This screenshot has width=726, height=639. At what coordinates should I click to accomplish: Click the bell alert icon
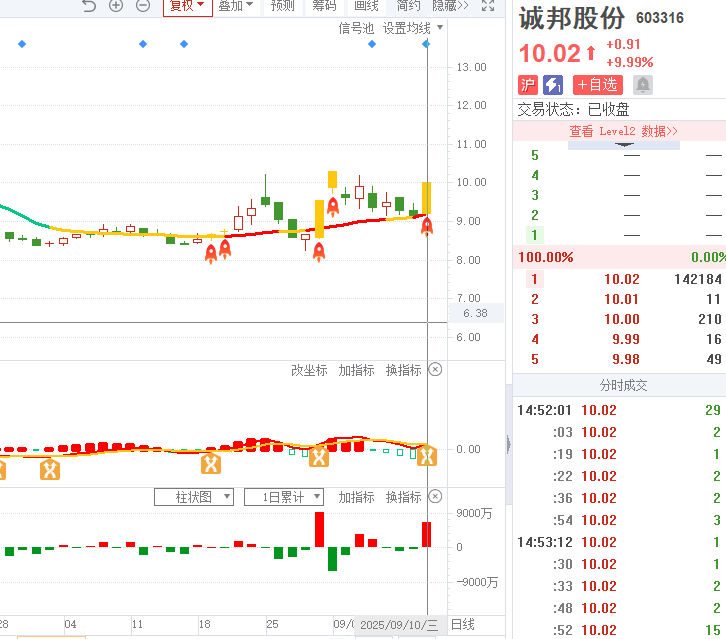click(643, 85)
